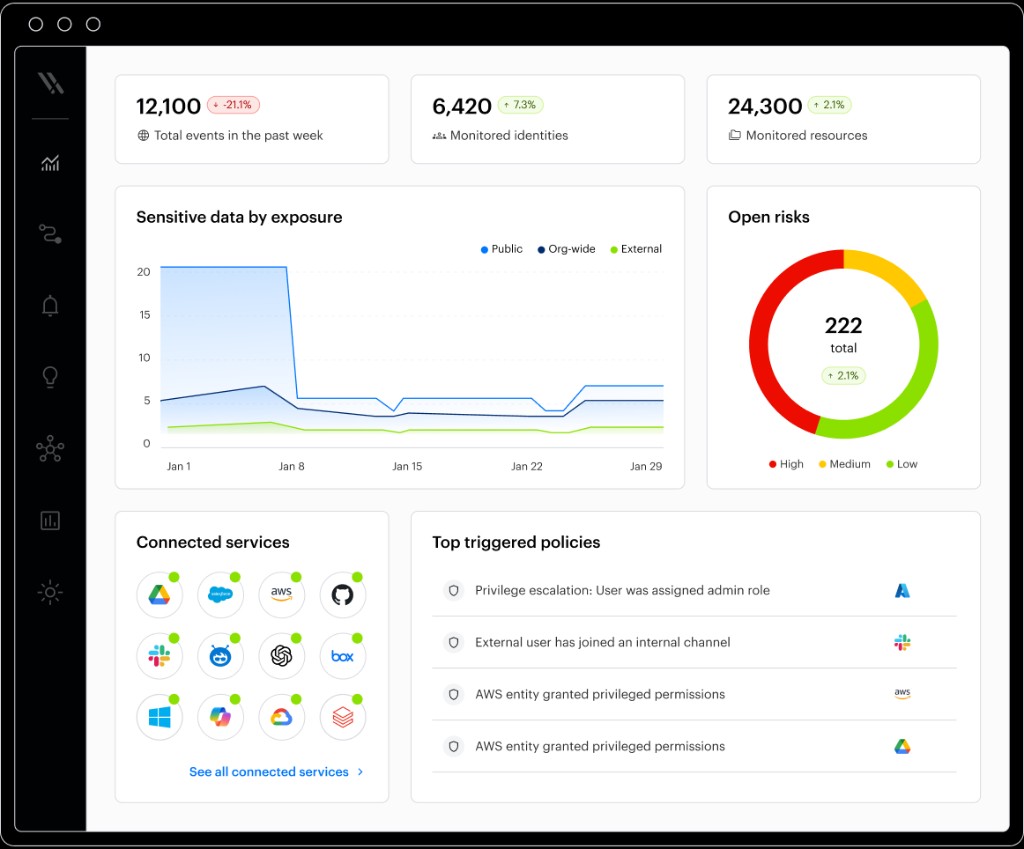
Task: Click the 24,300 monitored resources value
Action: click(x=765, y=106)
